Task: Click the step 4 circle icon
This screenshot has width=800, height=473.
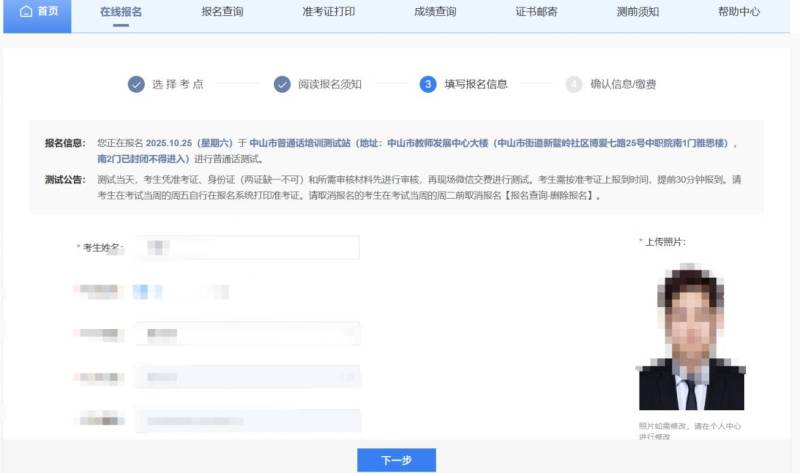Action: [573, 85]
